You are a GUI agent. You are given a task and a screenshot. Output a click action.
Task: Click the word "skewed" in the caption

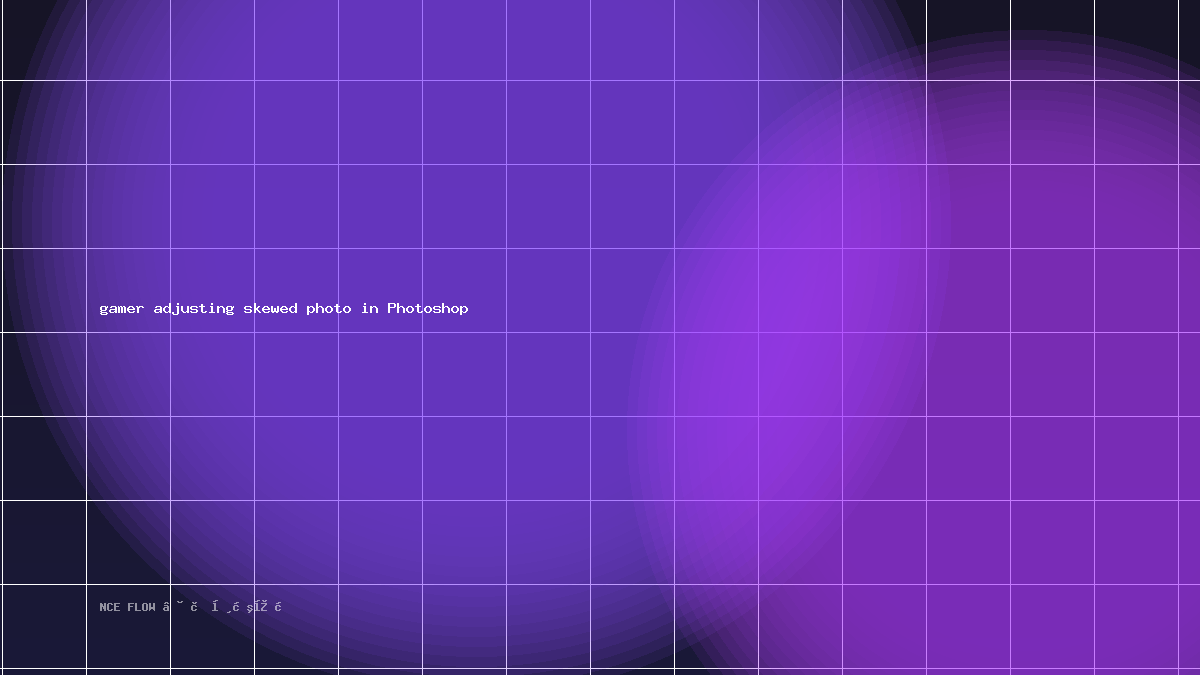click(271, 308)
